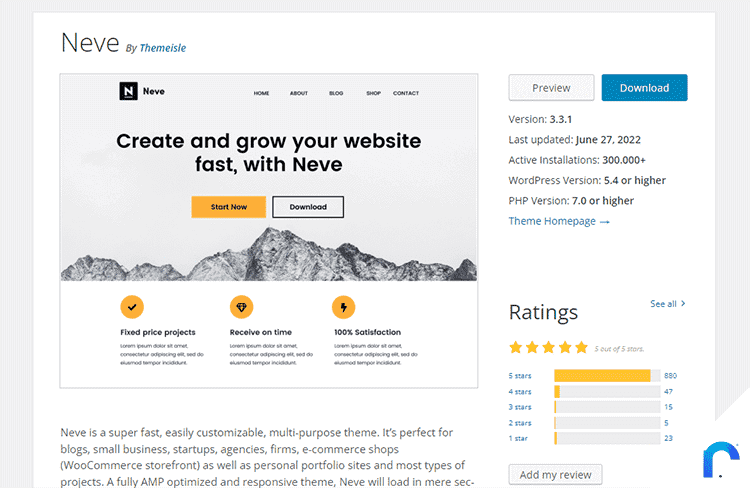
Task: Click the outlined Download button in preview
Action: 308,207
